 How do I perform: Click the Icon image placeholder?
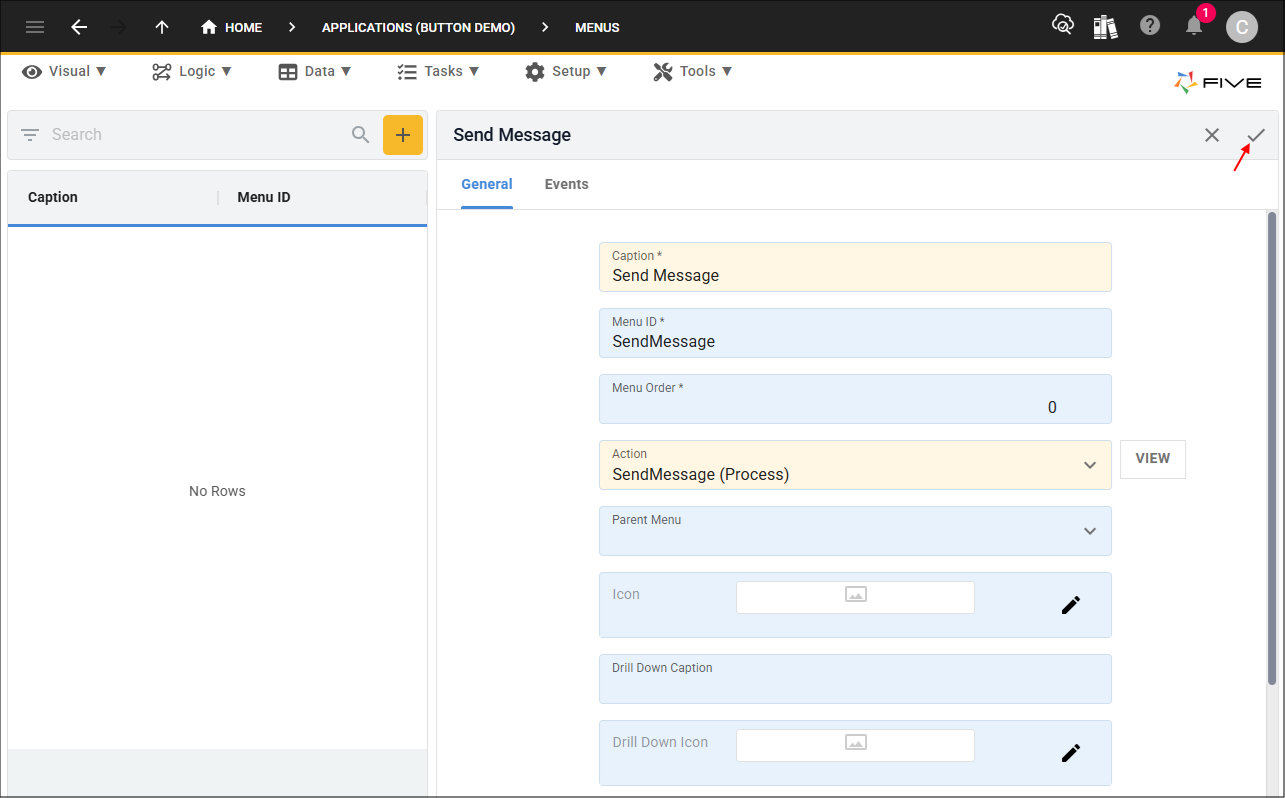click(x=855, y=597)
